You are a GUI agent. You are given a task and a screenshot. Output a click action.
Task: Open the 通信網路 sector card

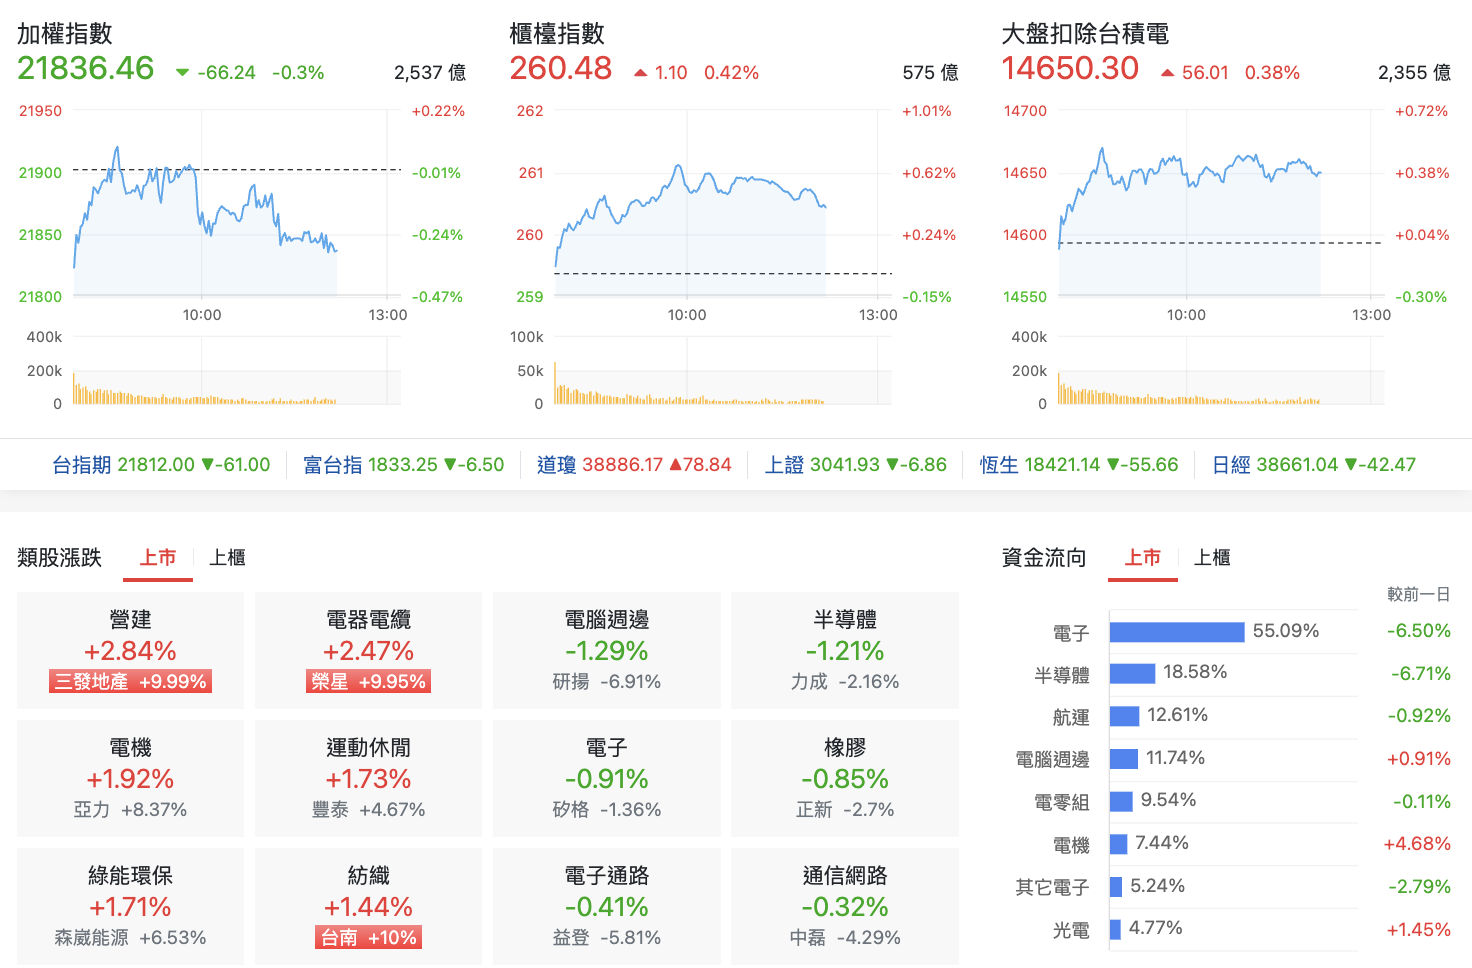tap(845, 906)
